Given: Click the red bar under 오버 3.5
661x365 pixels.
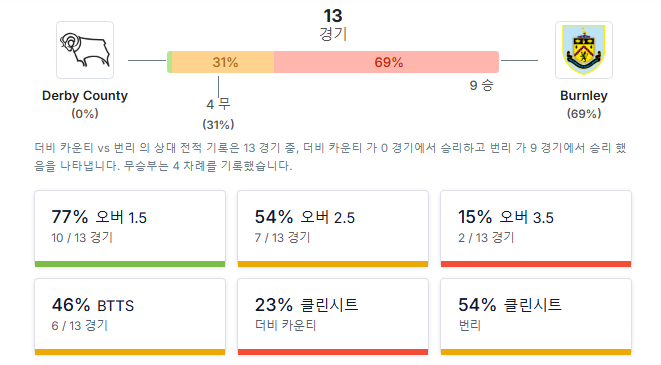Looking at the screenshot, I should [536, 264].
